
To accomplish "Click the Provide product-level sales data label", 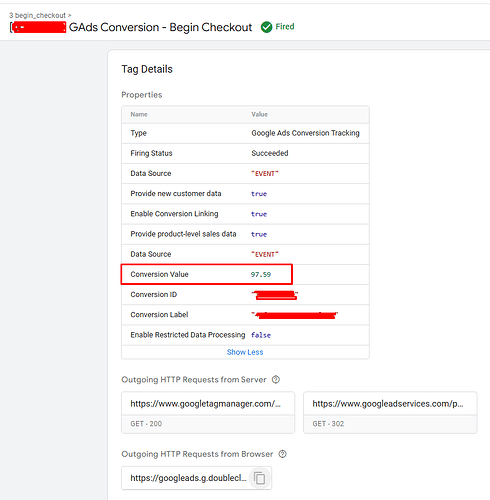I will [183, 234].
